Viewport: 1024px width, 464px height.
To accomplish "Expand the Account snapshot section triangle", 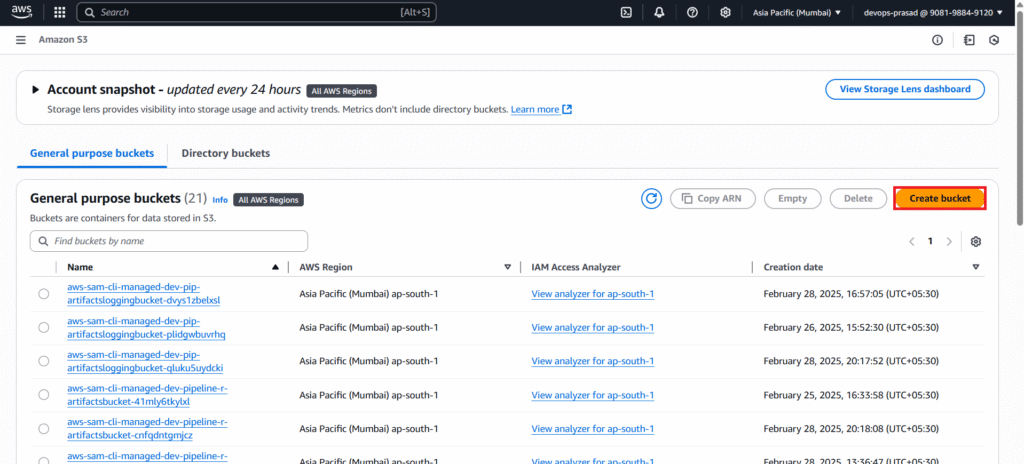I will tap(36, 90).
